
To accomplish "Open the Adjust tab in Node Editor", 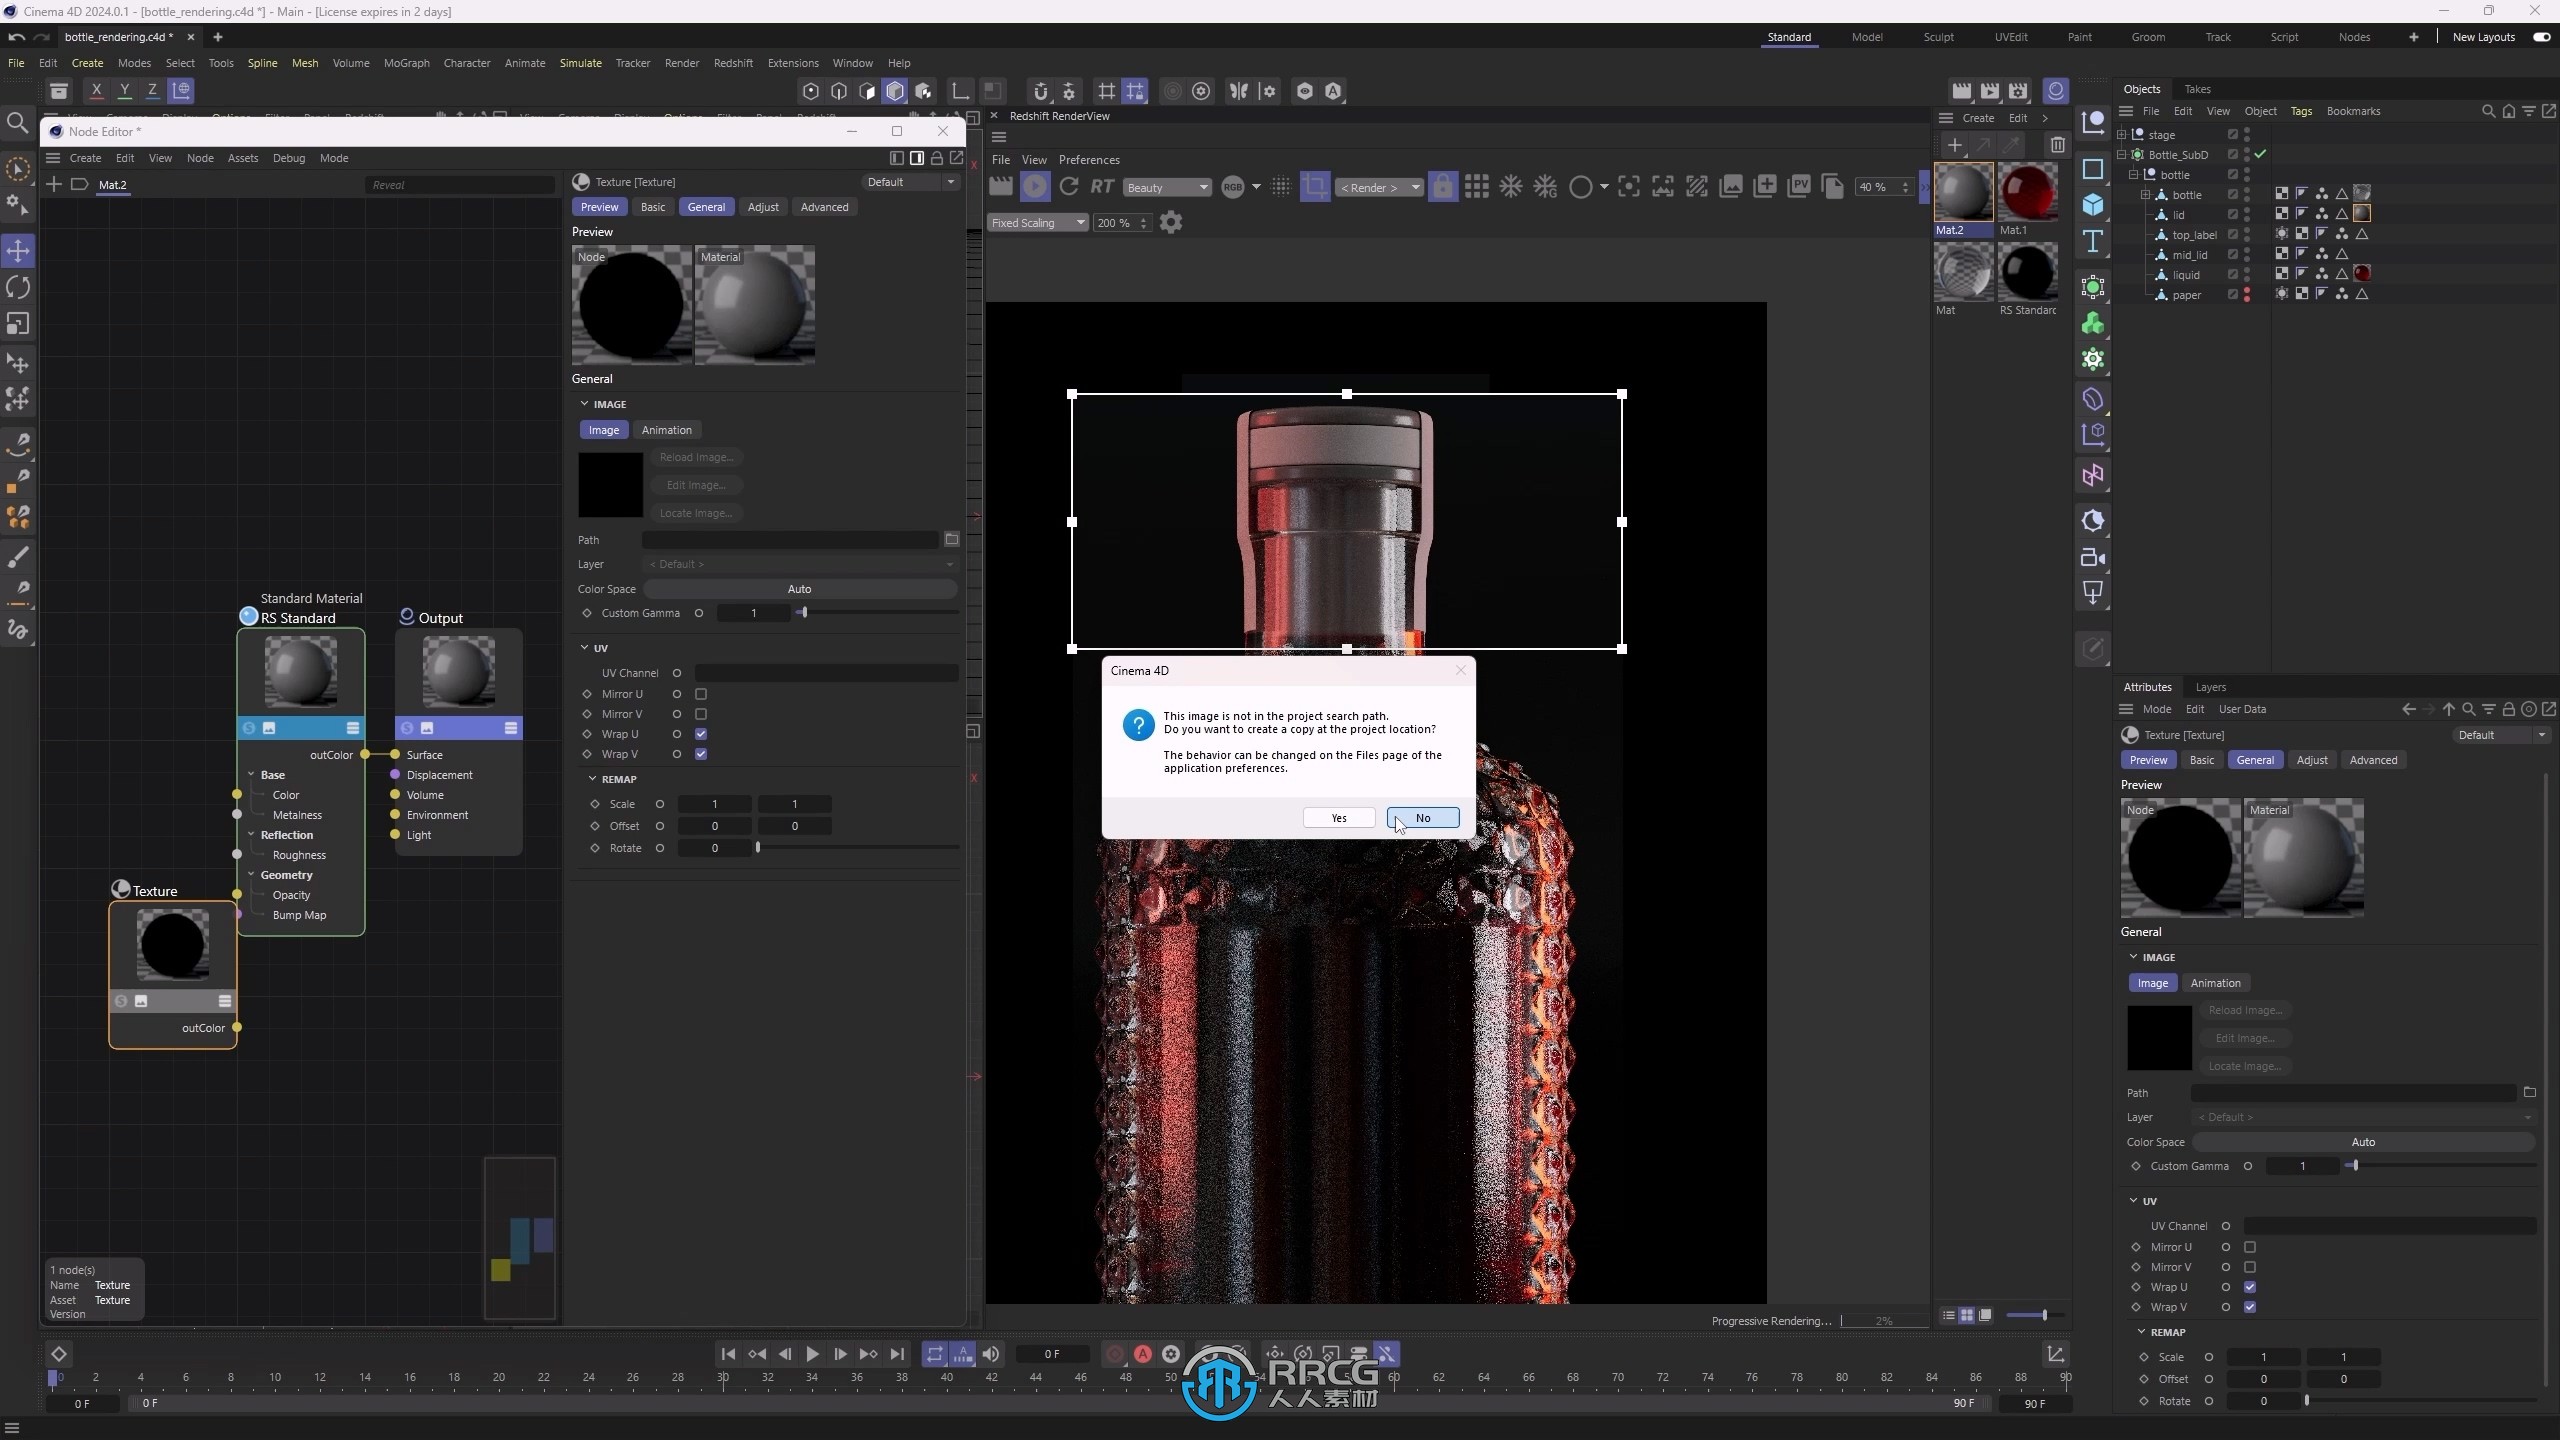I will coord(763,207).
